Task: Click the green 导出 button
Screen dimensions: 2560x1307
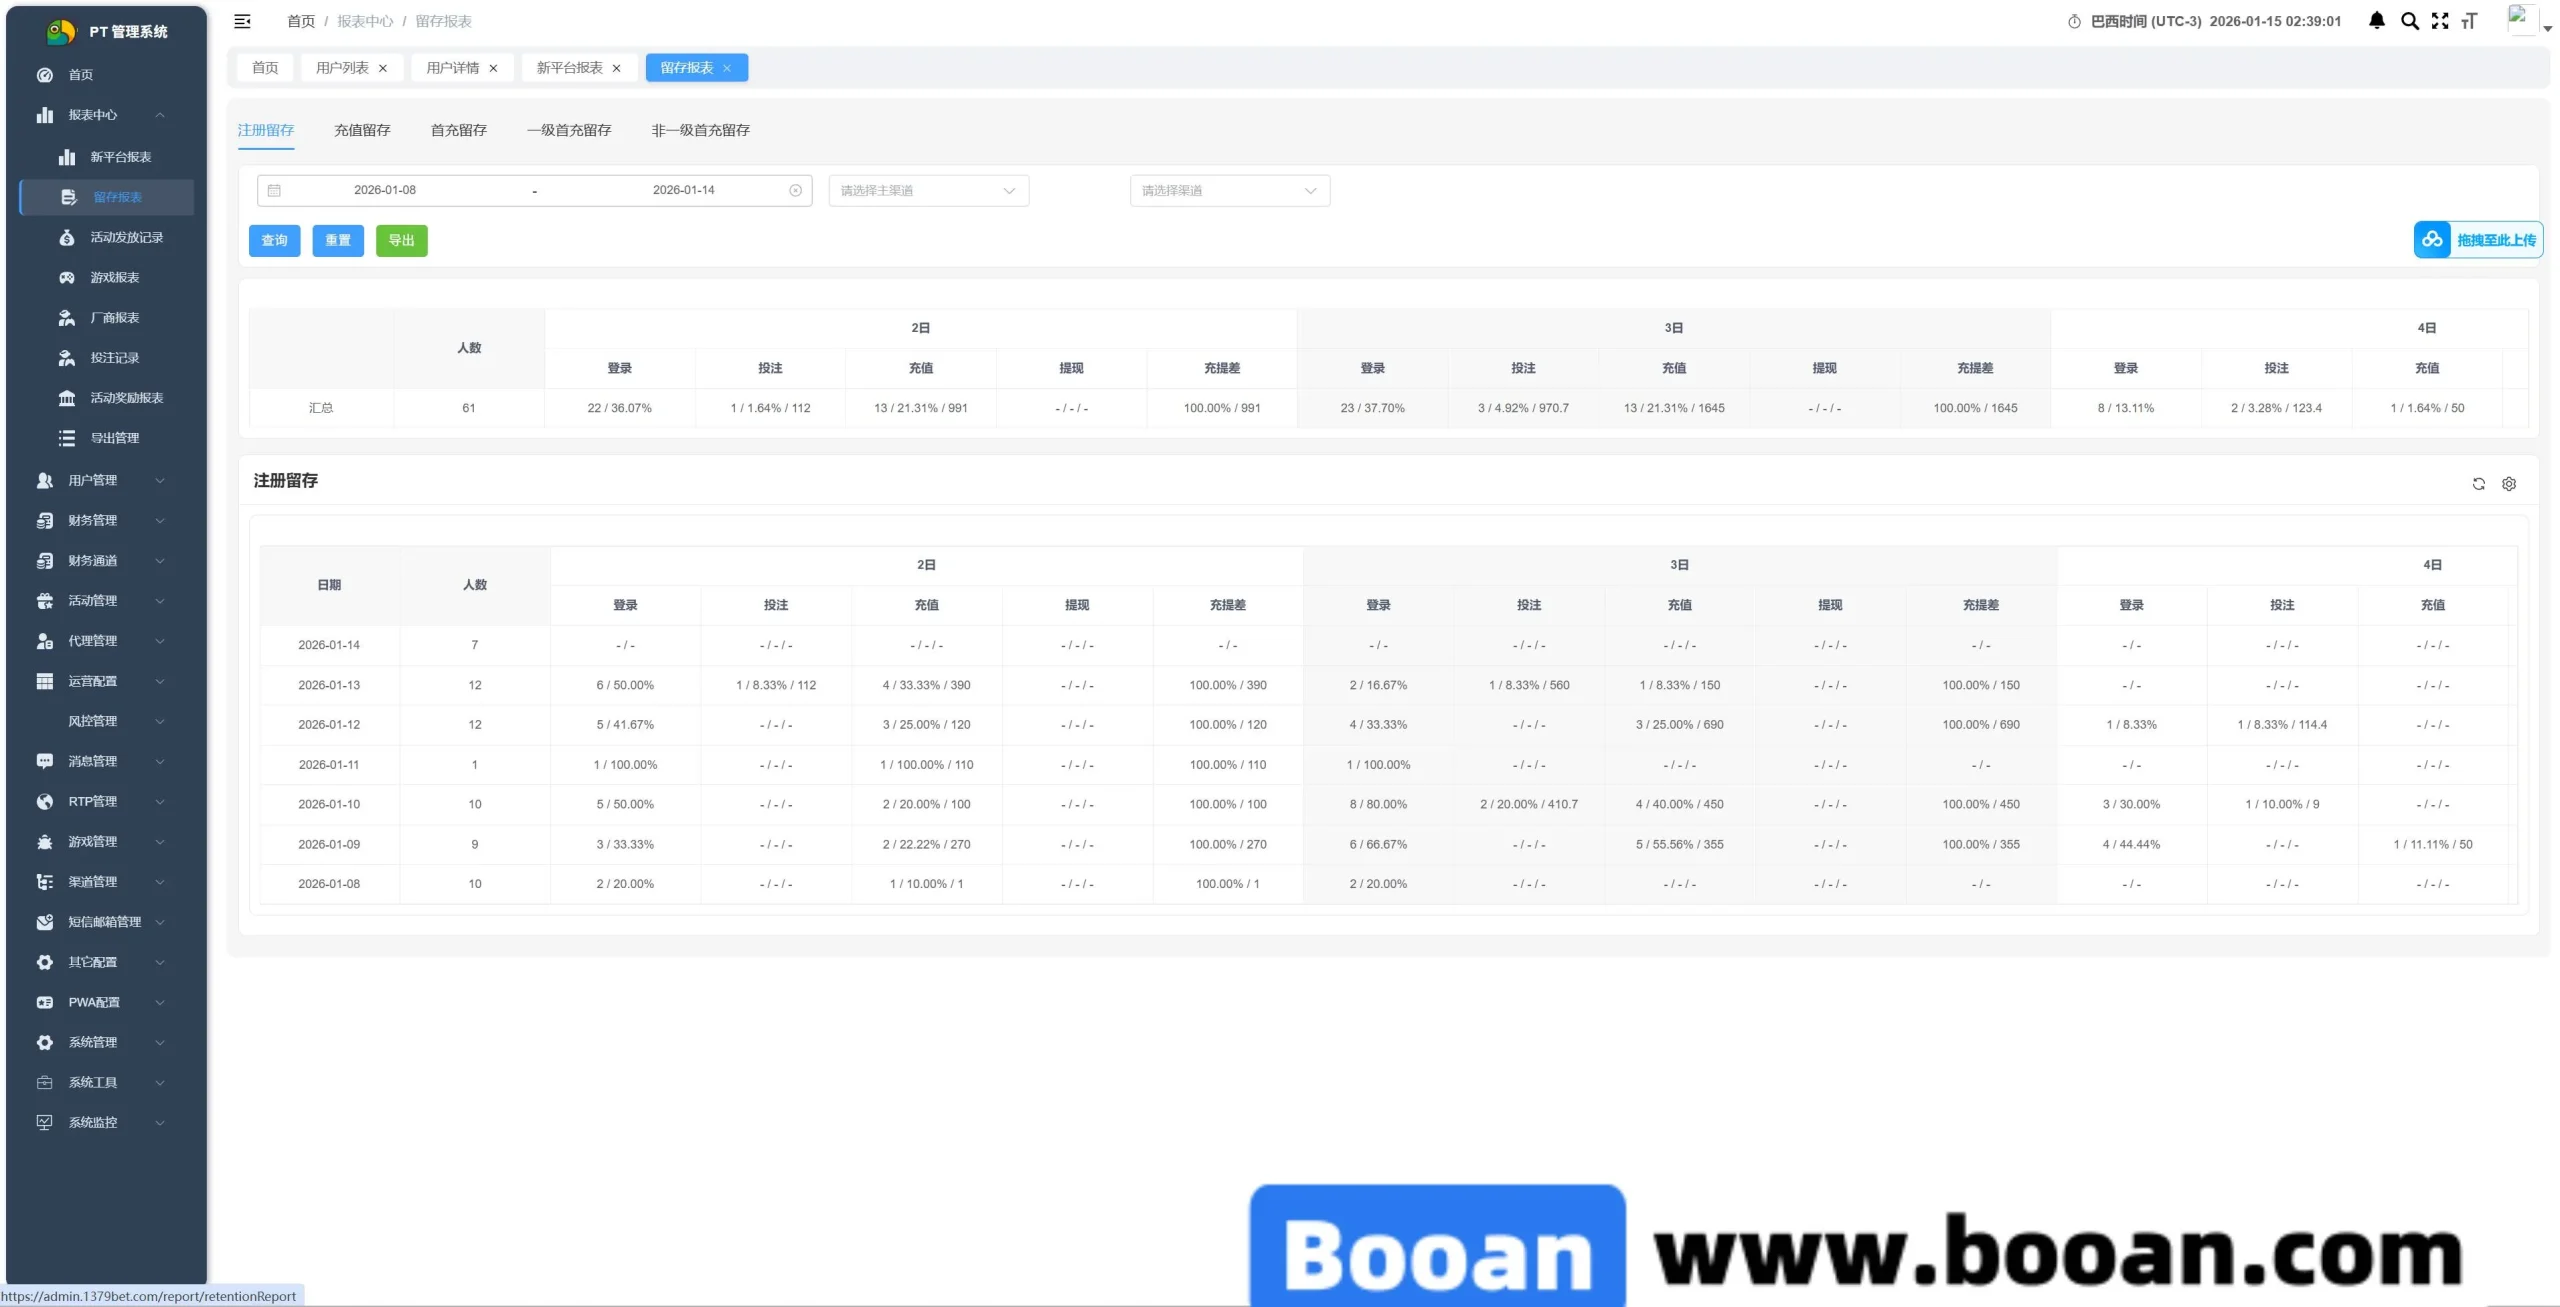Action: (401, 240)
